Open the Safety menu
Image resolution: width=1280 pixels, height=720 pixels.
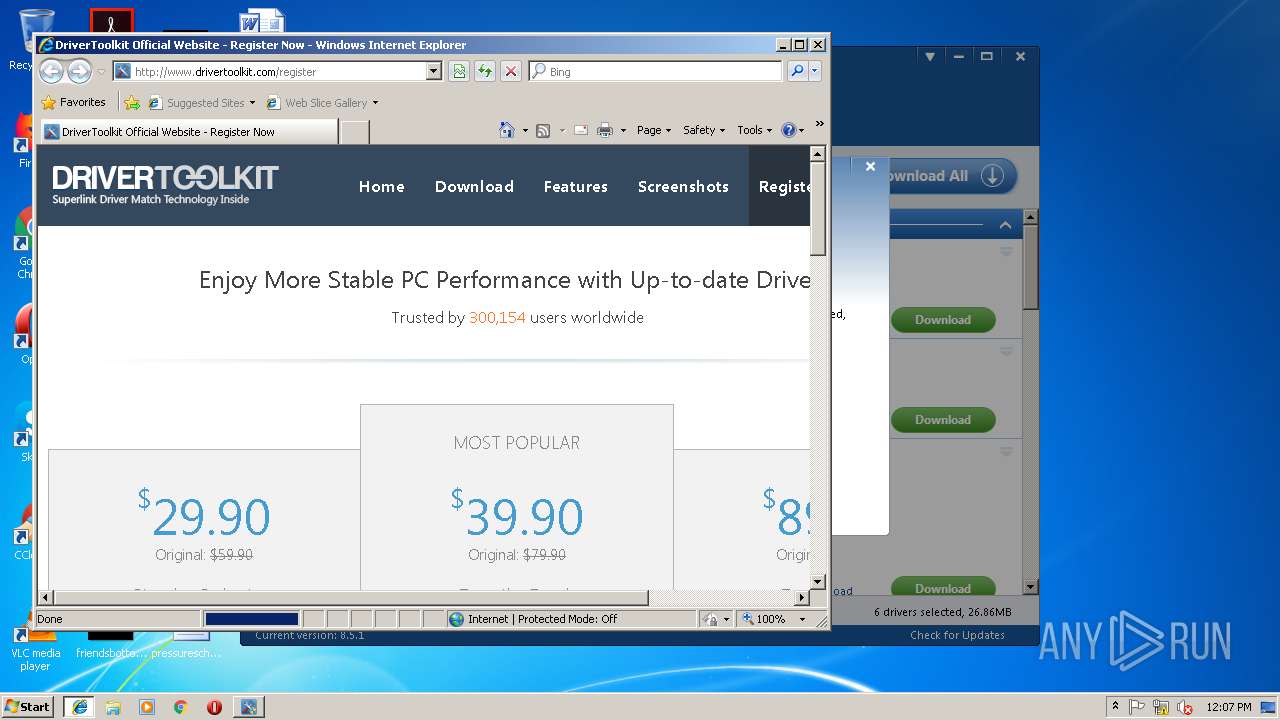pos(704,130)
